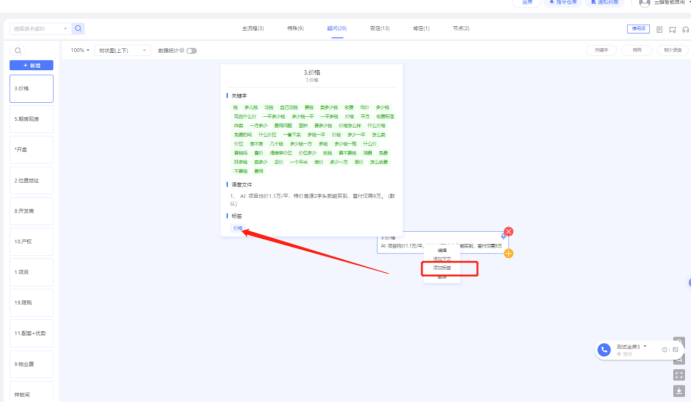Toggle the 数据统计 switch
Viewport: 692px width, 403px height.
[x=191, y=50]
